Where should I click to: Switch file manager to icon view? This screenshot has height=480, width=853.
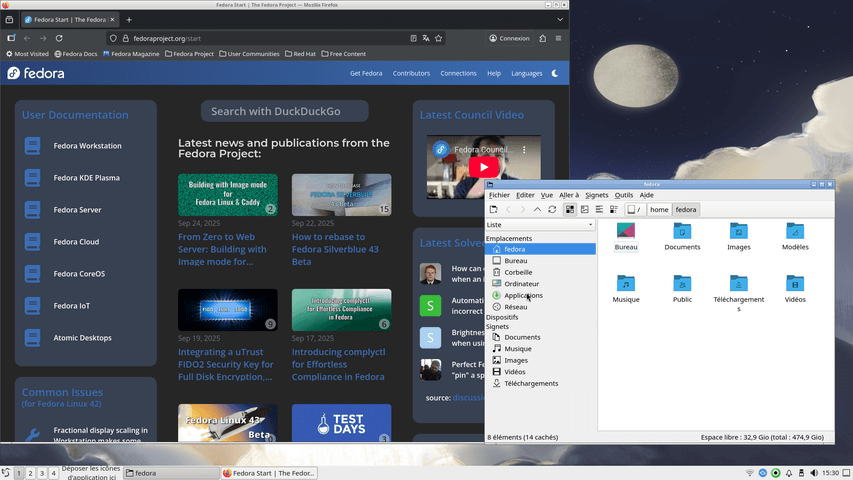point(570,210)
